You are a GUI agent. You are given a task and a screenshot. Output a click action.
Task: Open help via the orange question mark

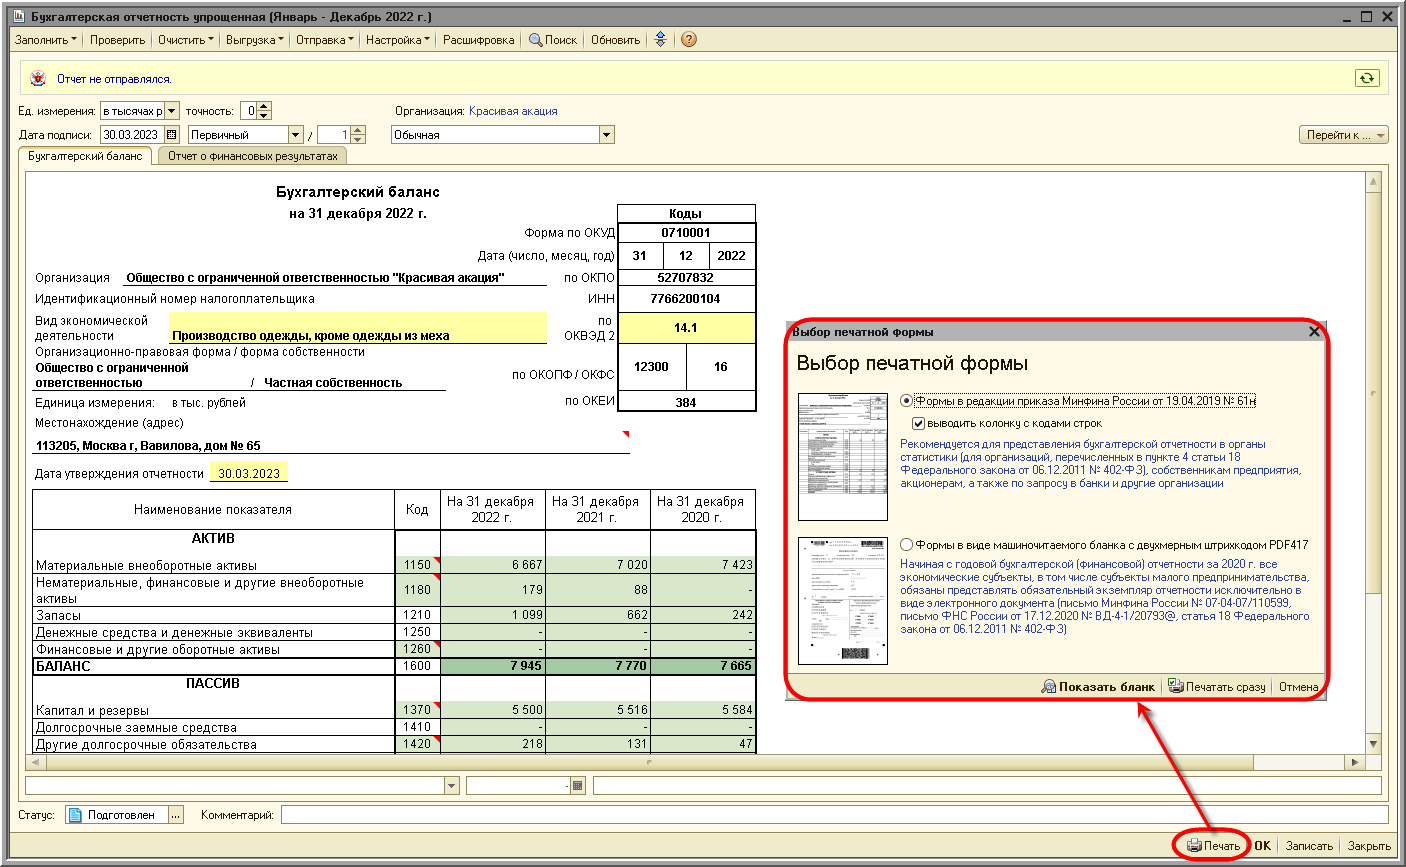tap(688, 40)
